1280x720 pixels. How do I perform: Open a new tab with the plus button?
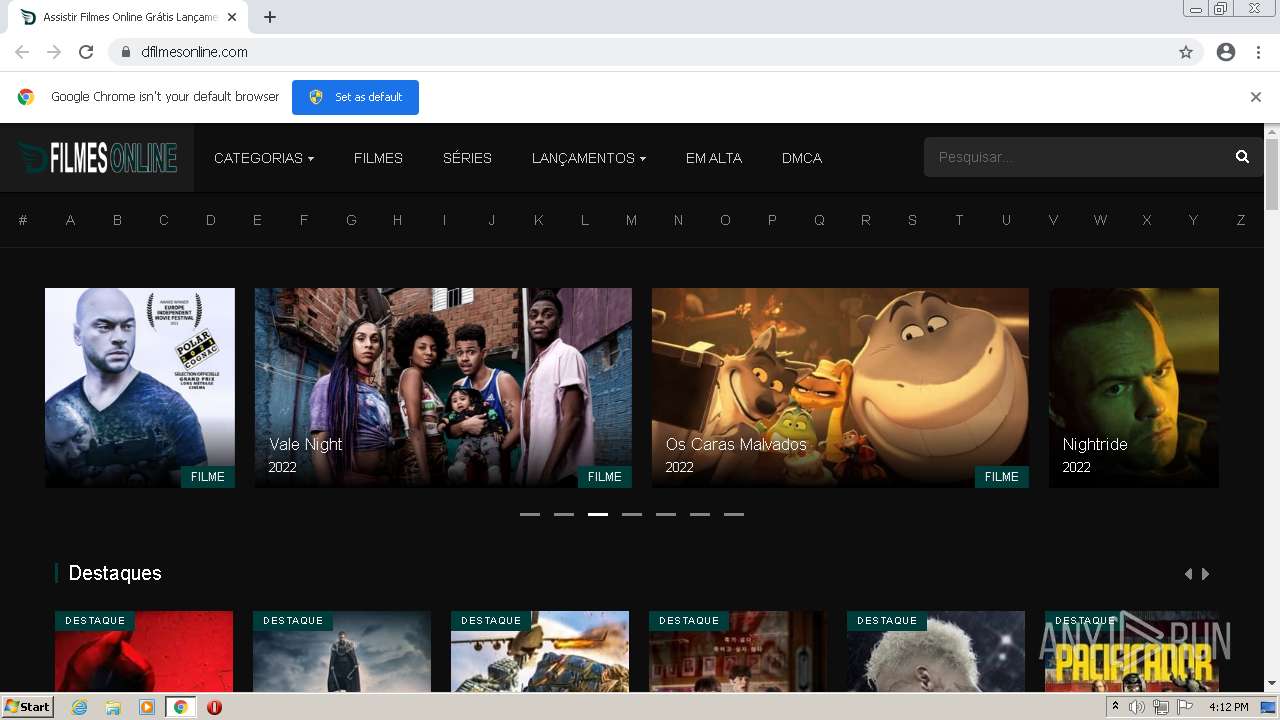(270, 17)
